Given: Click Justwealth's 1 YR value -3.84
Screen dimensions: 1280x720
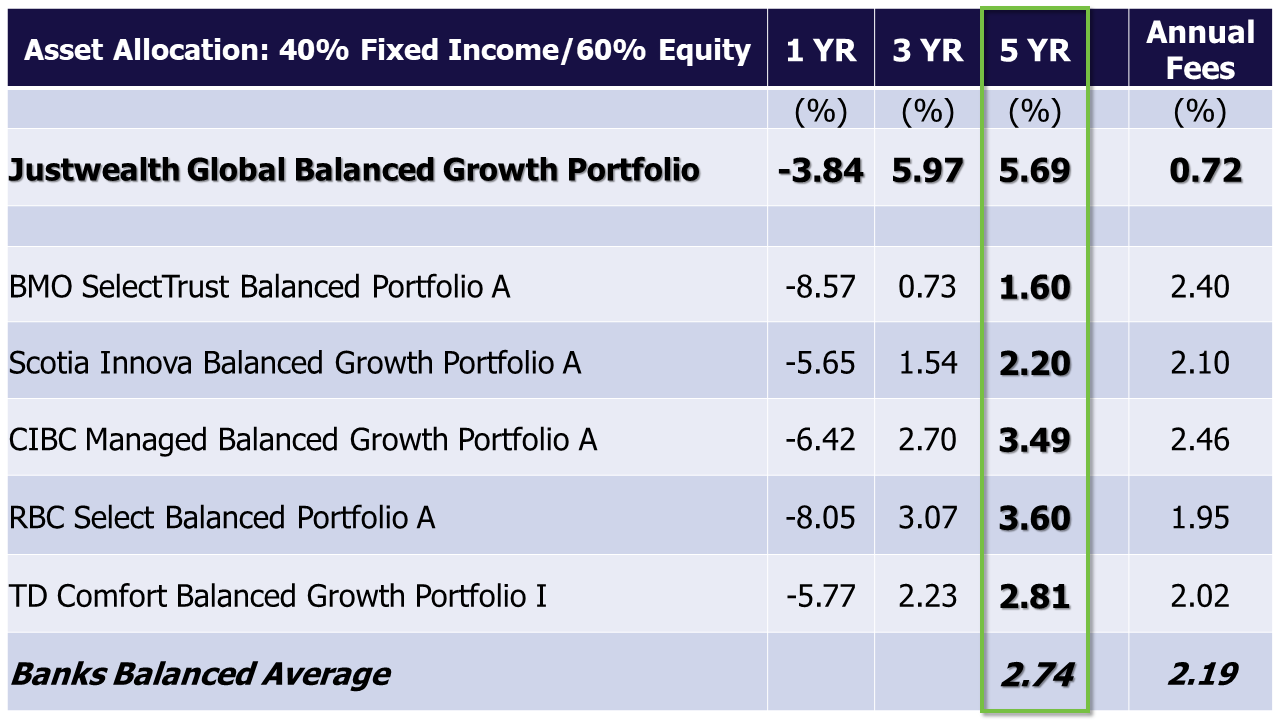Looking at the screenshot, I should point(821,170).
